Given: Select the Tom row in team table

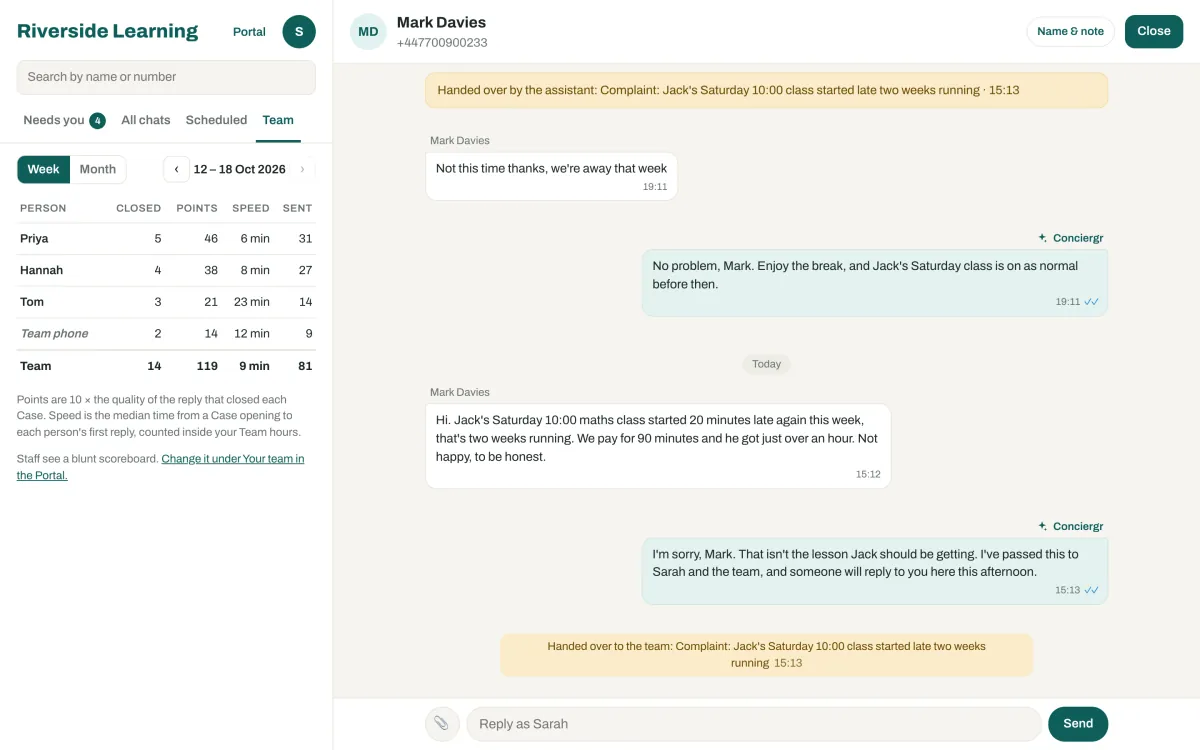Looking at the screenshot, I should click(x=166, y=302).
